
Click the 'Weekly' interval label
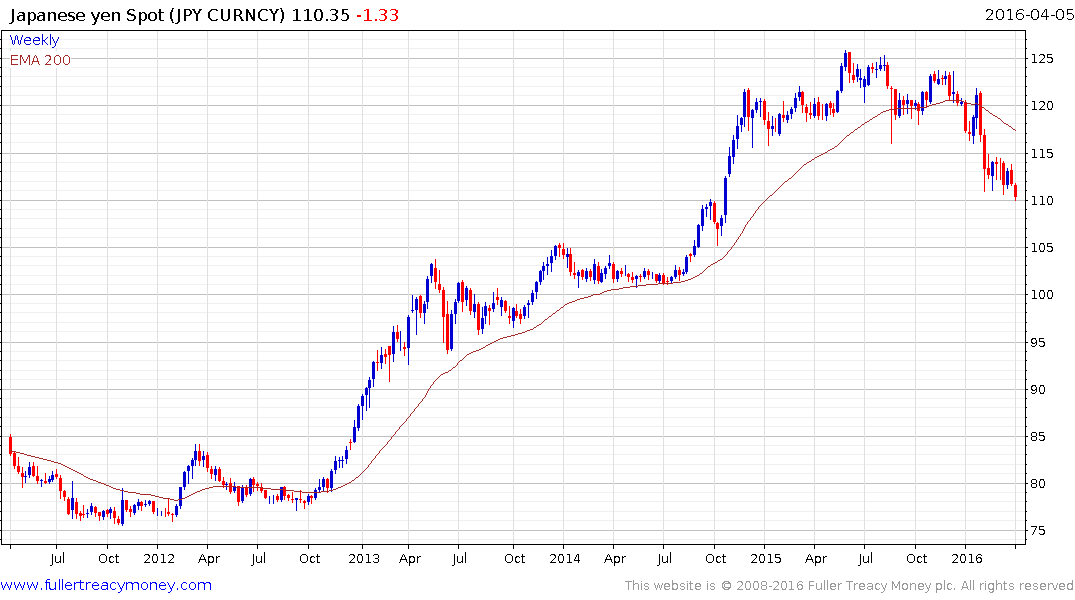point(34,40)
